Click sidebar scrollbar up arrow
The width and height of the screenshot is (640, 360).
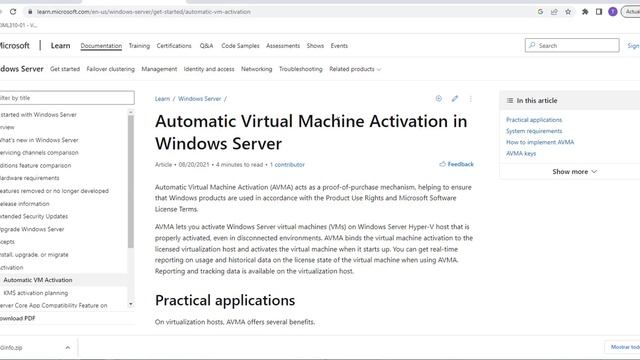point(131,112)
